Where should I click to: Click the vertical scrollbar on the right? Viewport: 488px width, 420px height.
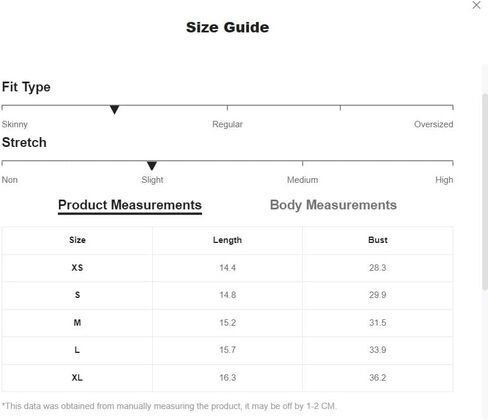pos(485,192)
